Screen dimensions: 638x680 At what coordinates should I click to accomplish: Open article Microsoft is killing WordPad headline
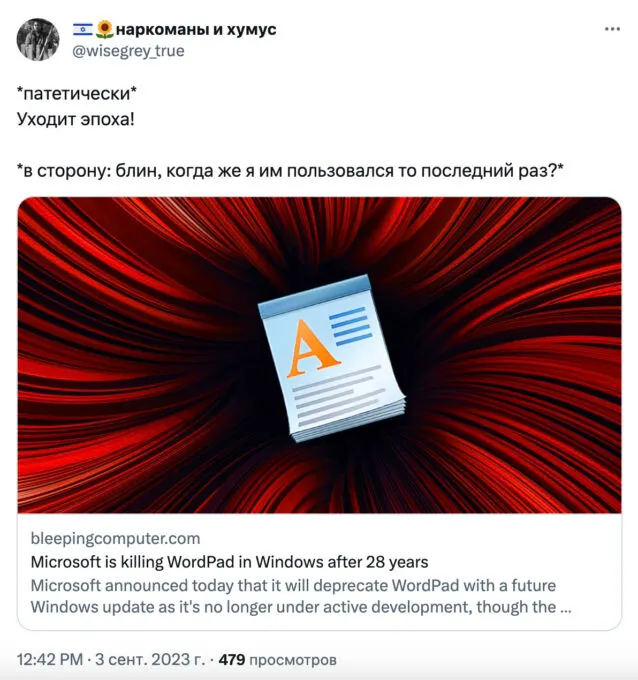tap(229, 562)
